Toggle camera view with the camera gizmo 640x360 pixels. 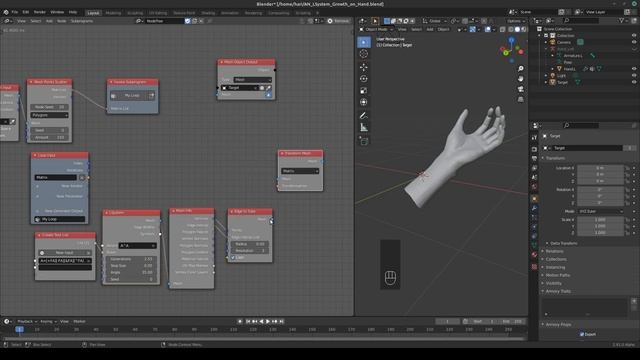520,89
